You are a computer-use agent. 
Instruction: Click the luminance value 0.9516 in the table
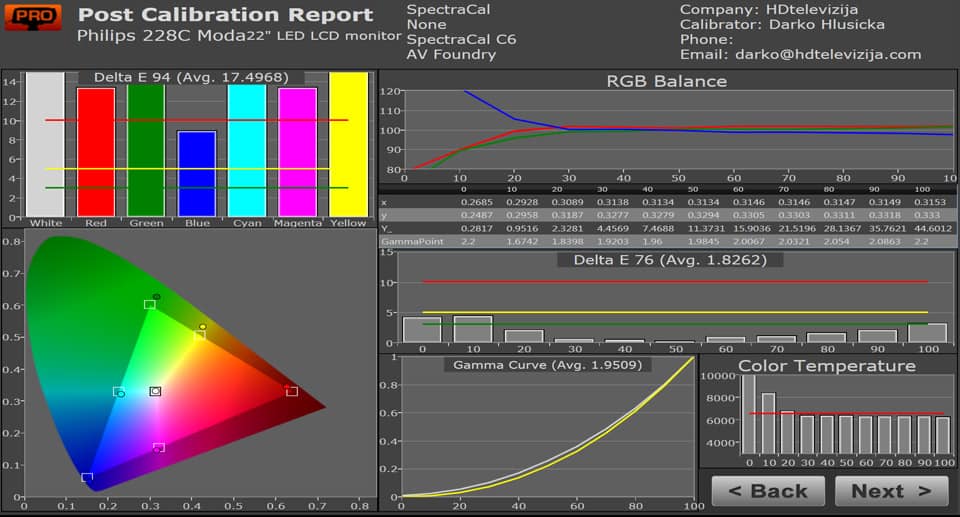(522, 228)
